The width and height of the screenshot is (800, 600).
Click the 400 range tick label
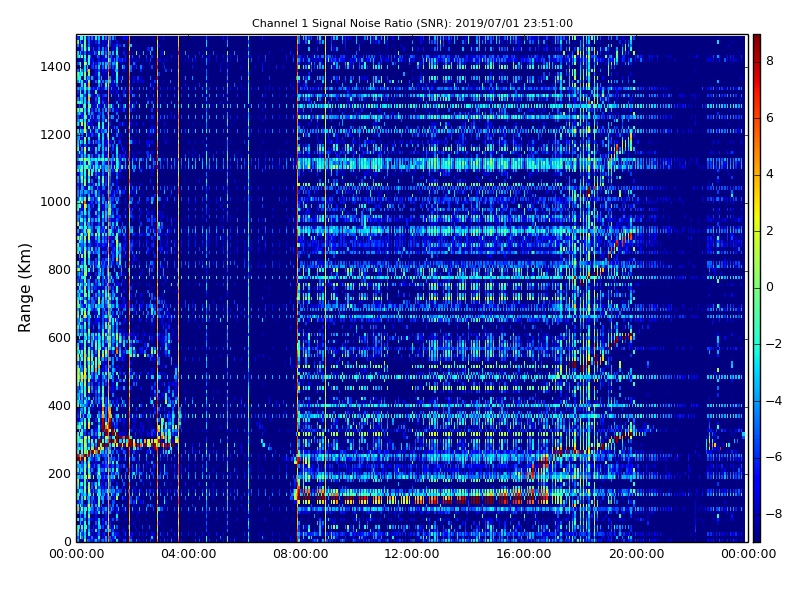pyautogui.click(x=59, y=406)
